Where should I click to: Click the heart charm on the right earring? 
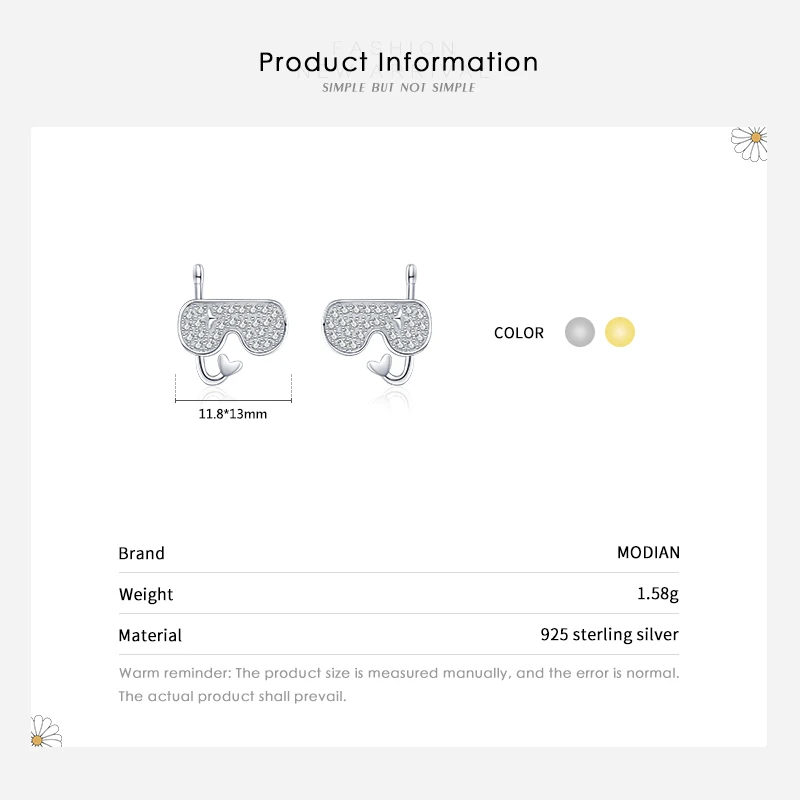click(380, 364)
